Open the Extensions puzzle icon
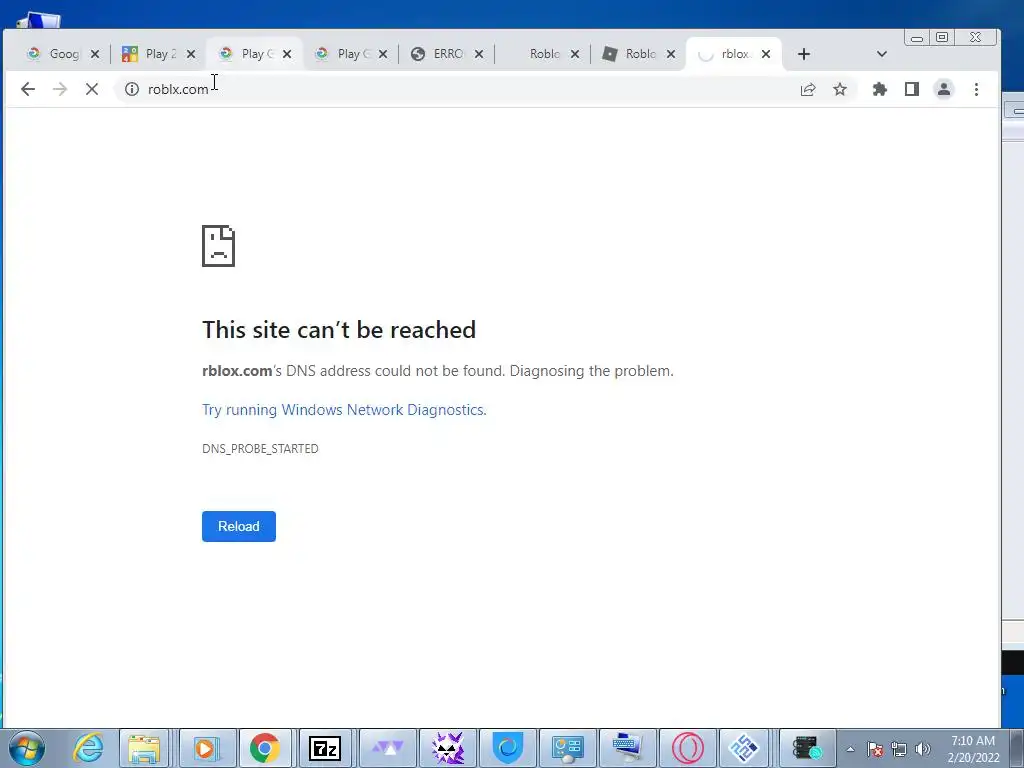The height and width of the screenshot is (768, 1024). click(x=880, y=89)
